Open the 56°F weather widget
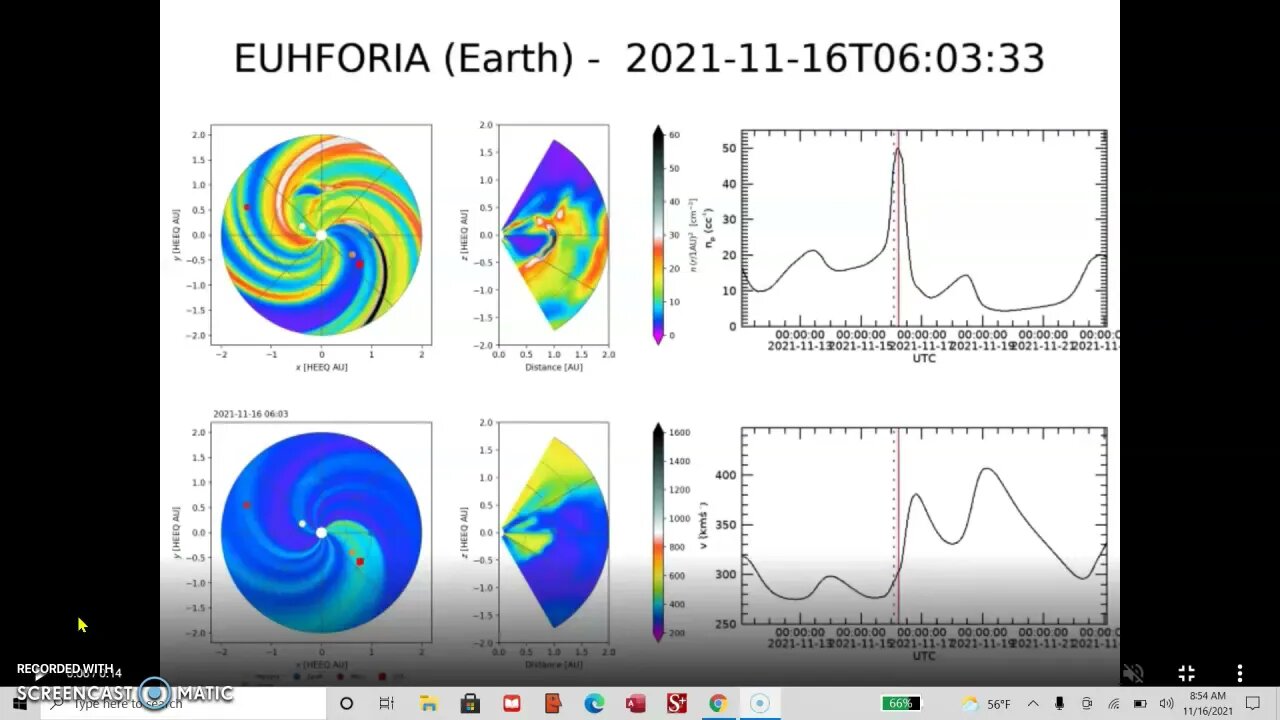This screenshot has height=720, width=1280. pyautogui.click(x=986, y=704)
